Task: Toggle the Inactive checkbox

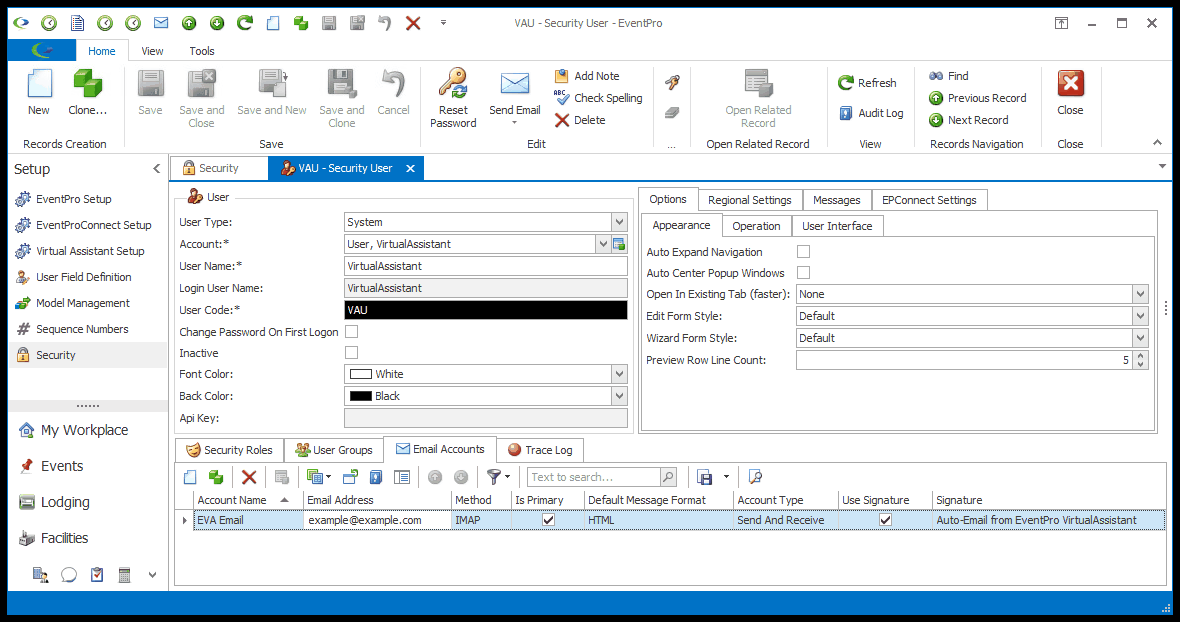Action: coord(351,352)
